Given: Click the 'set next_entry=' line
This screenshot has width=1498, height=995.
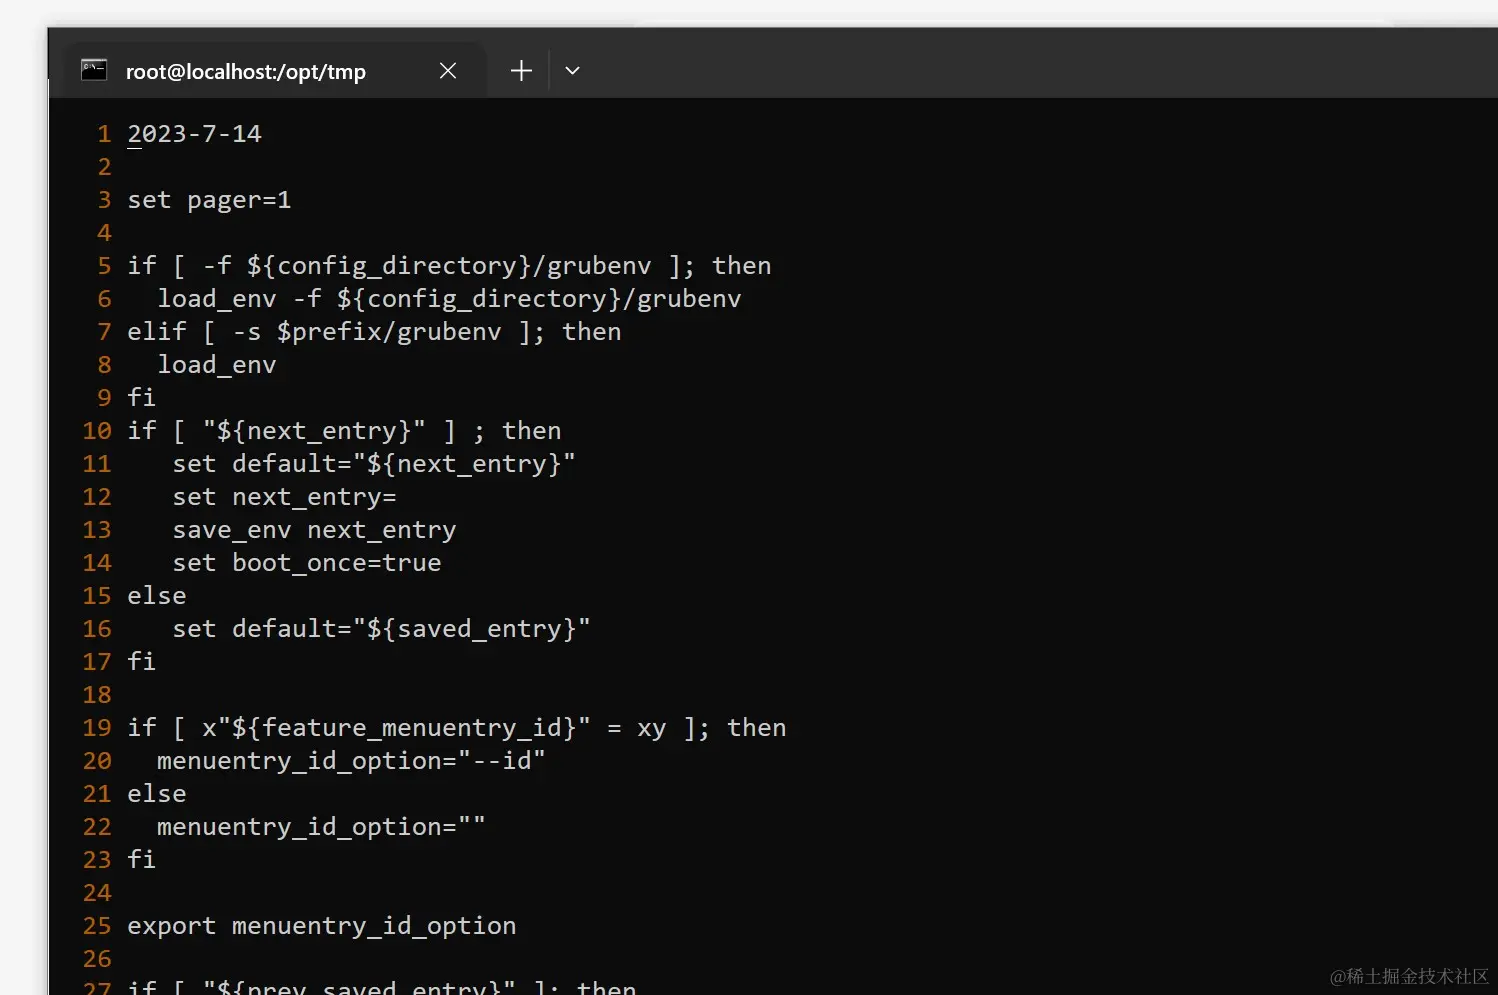Looking at the screenshot, I should pyautogui.click(x=284, y=497).
